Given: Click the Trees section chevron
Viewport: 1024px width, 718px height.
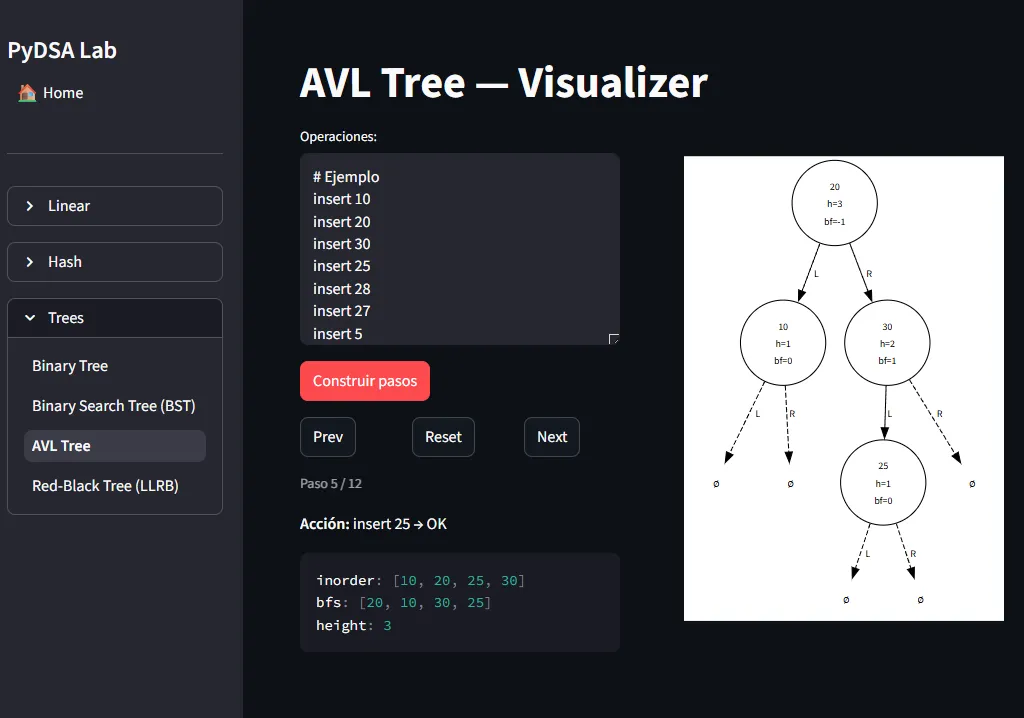Looking at the screenshot, I should pyautogui.click(x=29, y=317).
